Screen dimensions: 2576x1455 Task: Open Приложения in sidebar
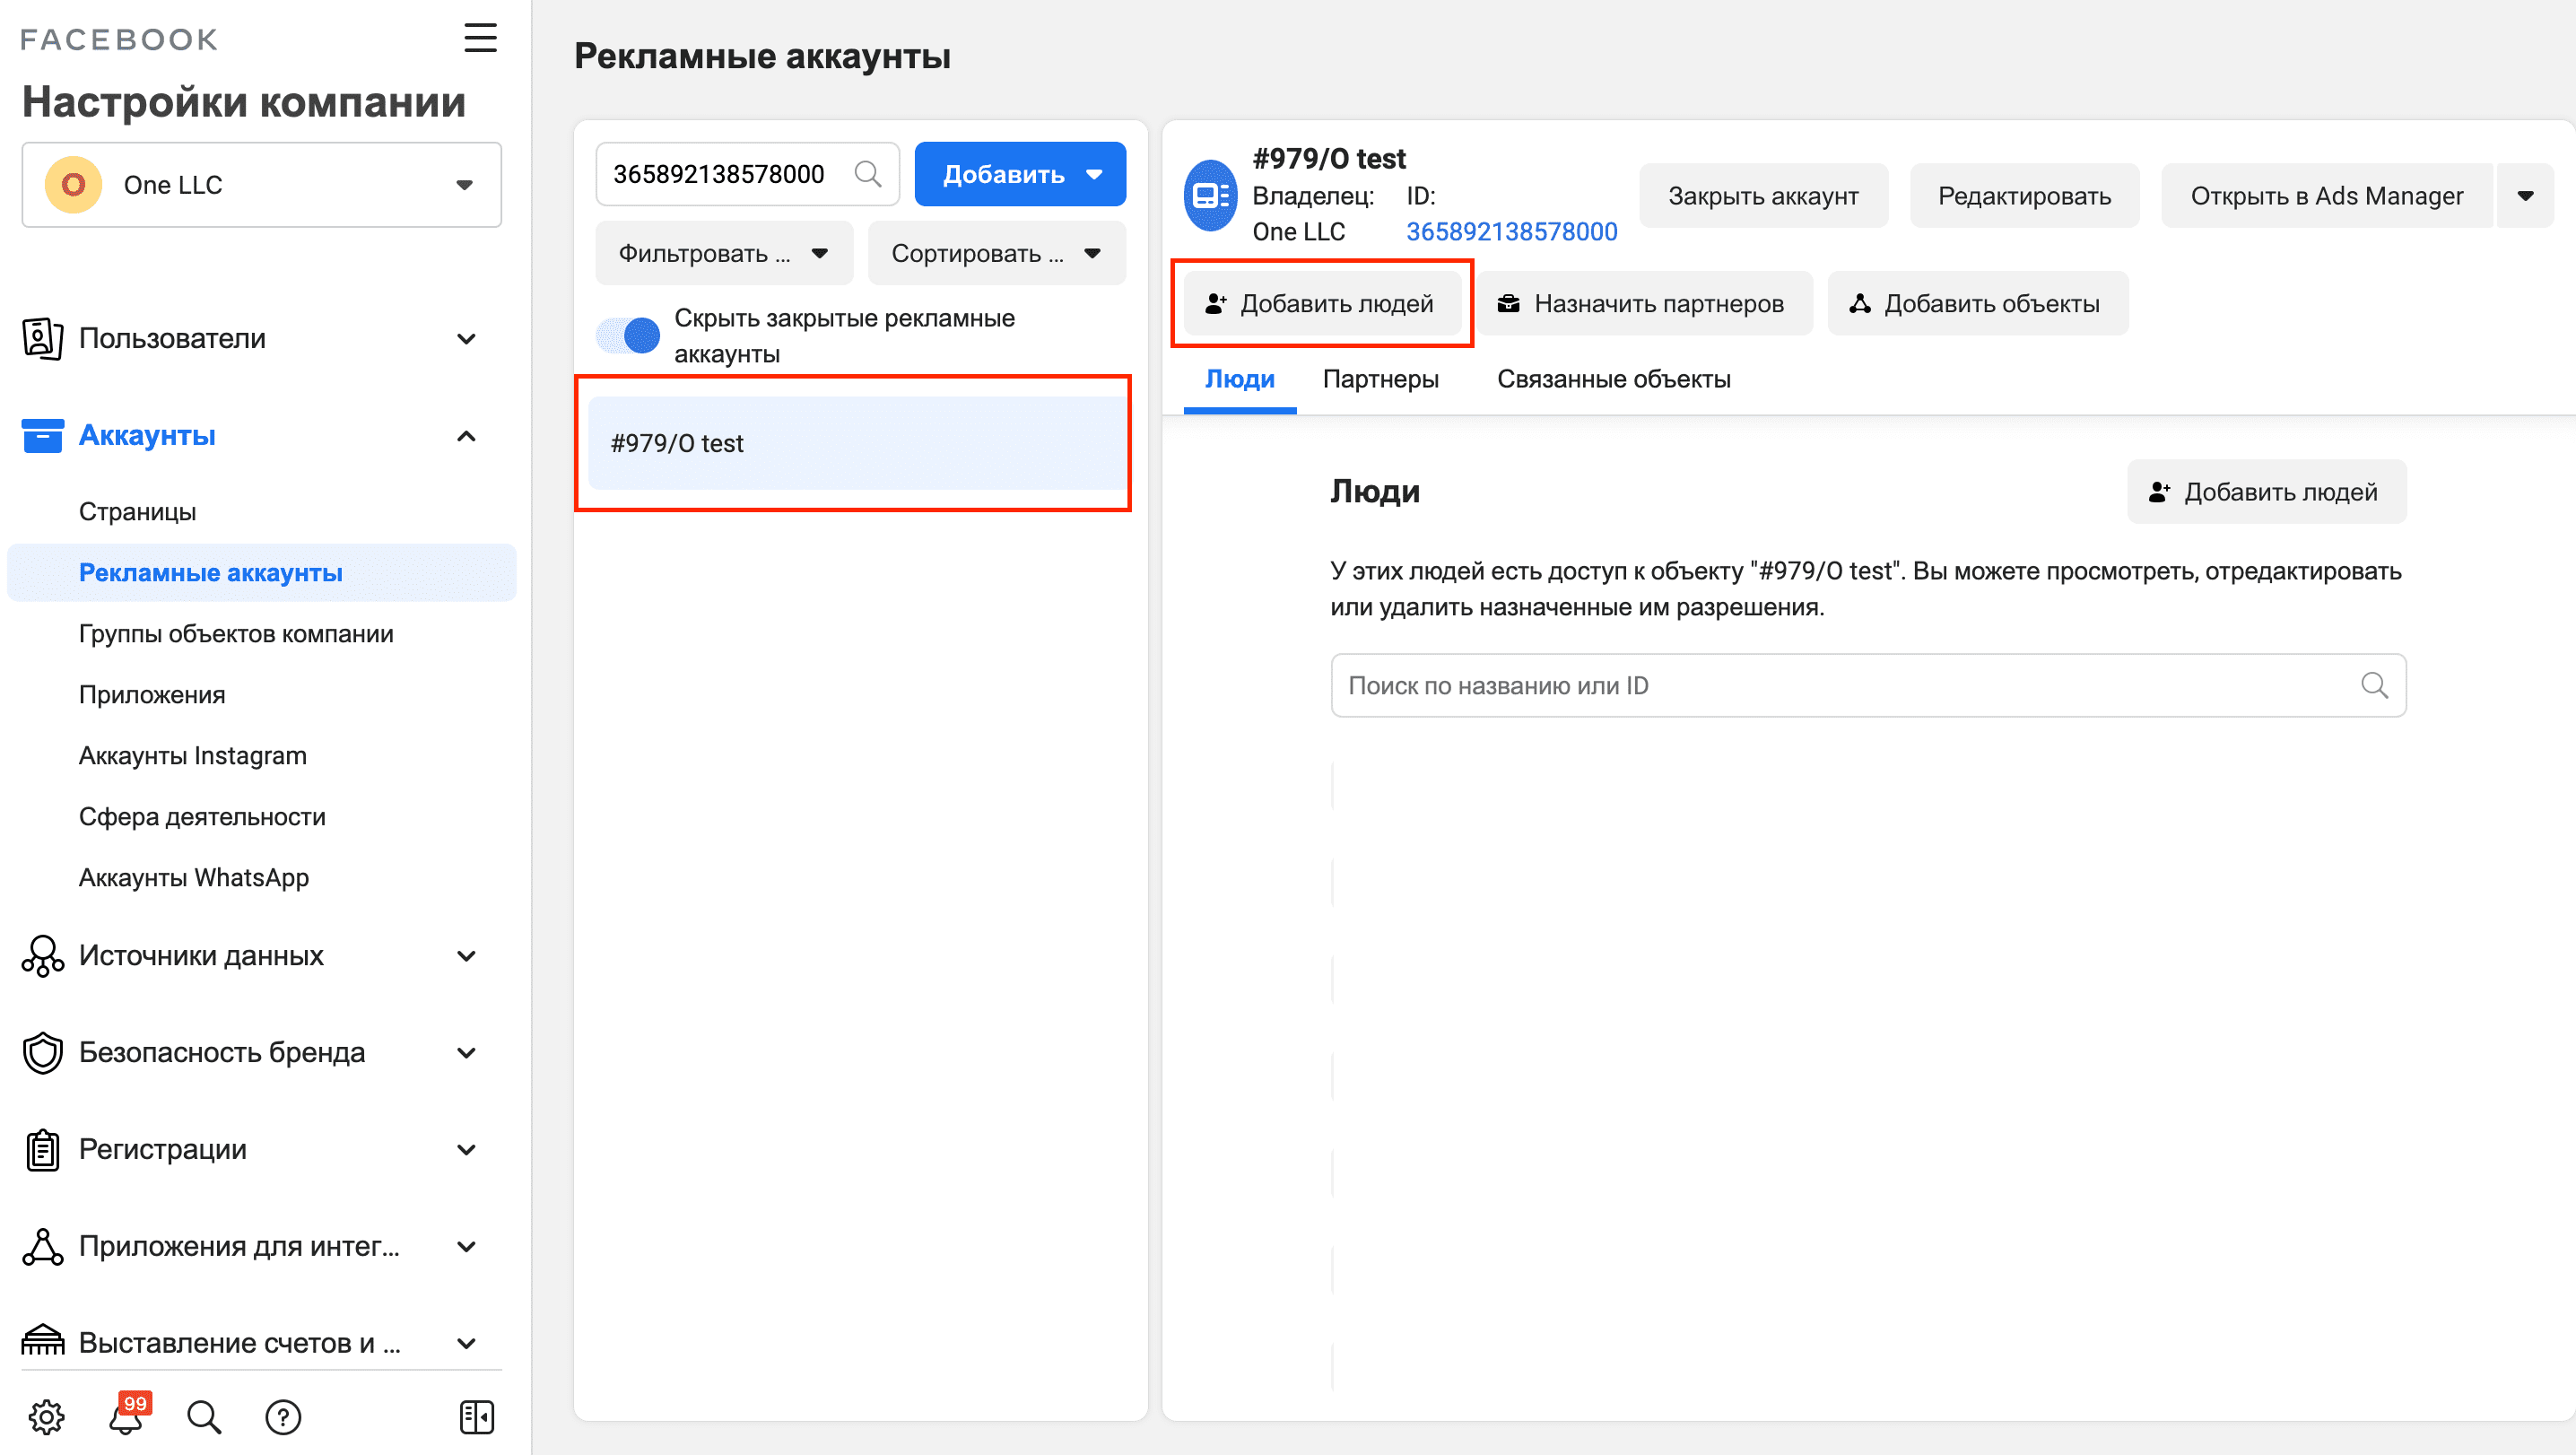click(152, 694)
